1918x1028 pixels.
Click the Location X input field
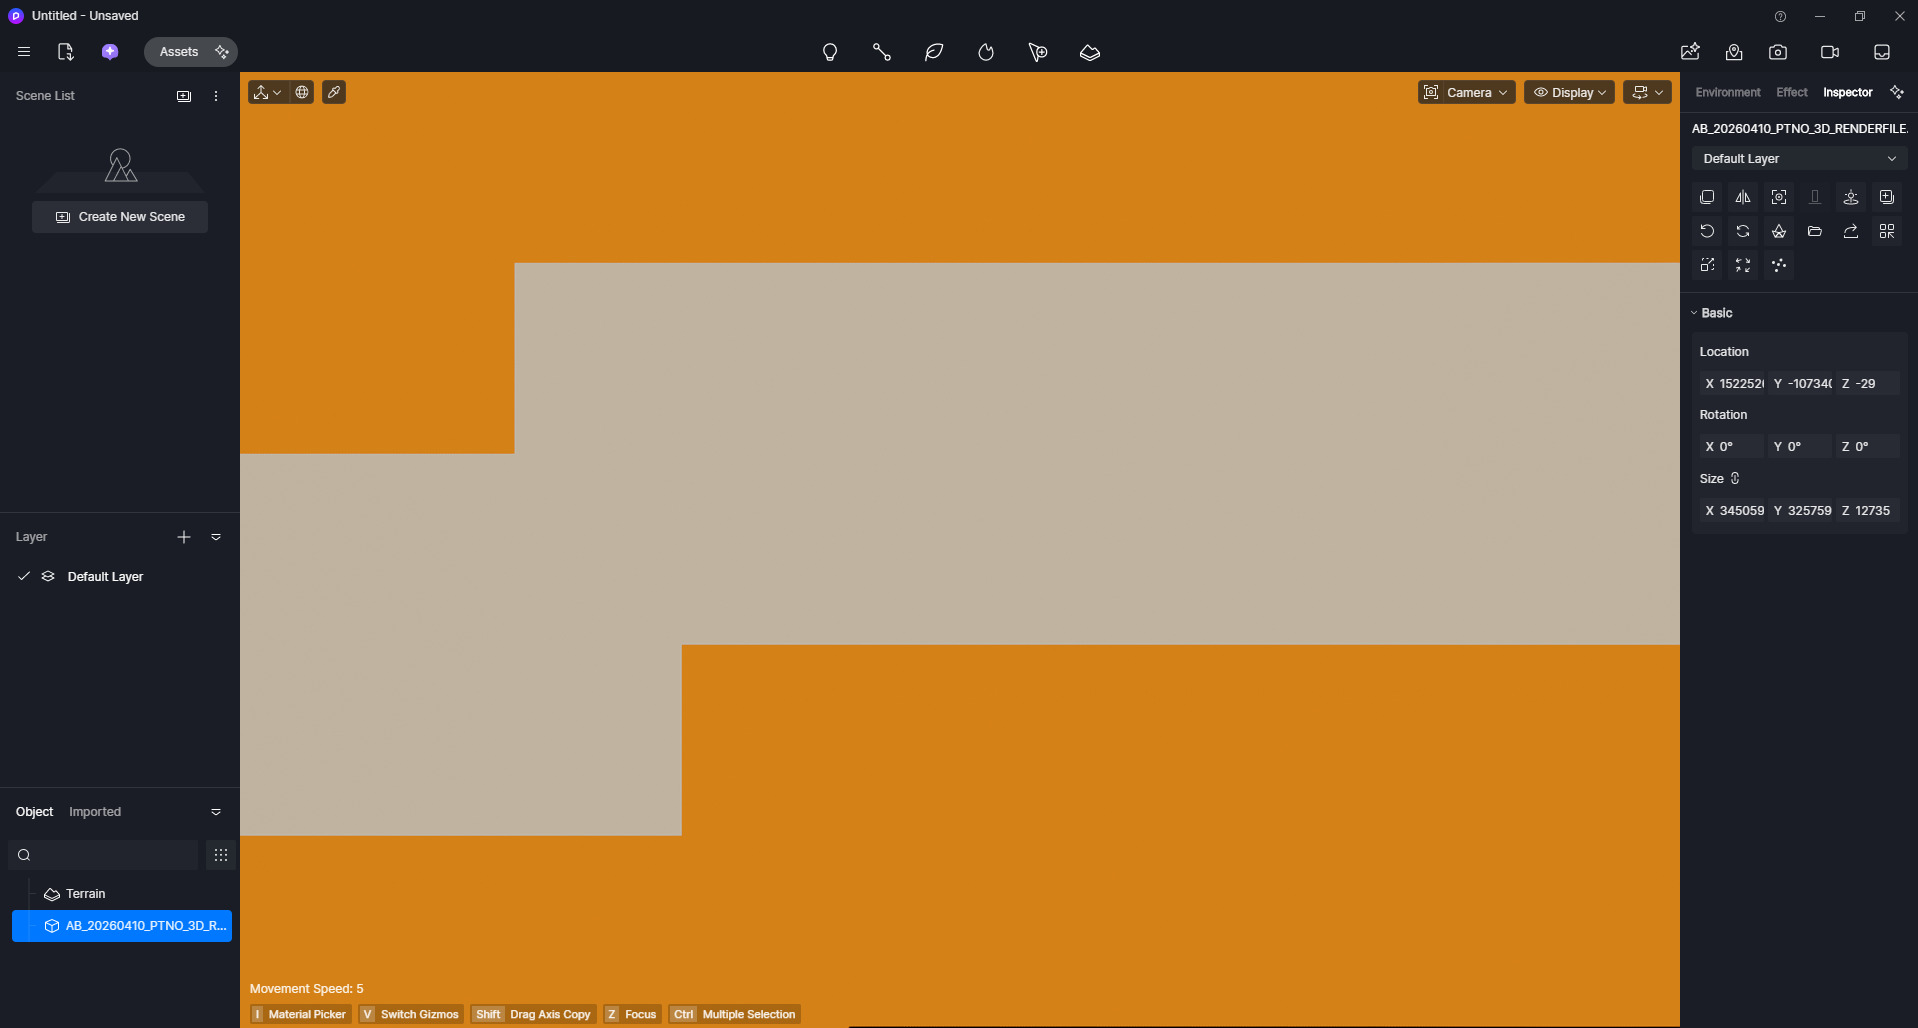pyautogui.click(x=1740, y=384)
